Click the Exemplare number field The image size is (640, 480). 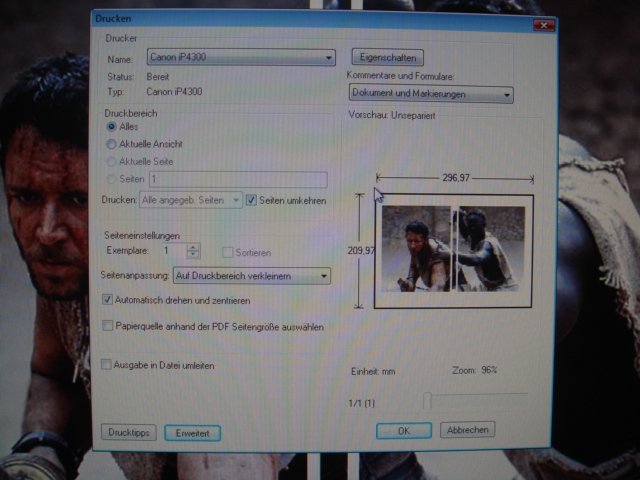click(x=171, y=251)
